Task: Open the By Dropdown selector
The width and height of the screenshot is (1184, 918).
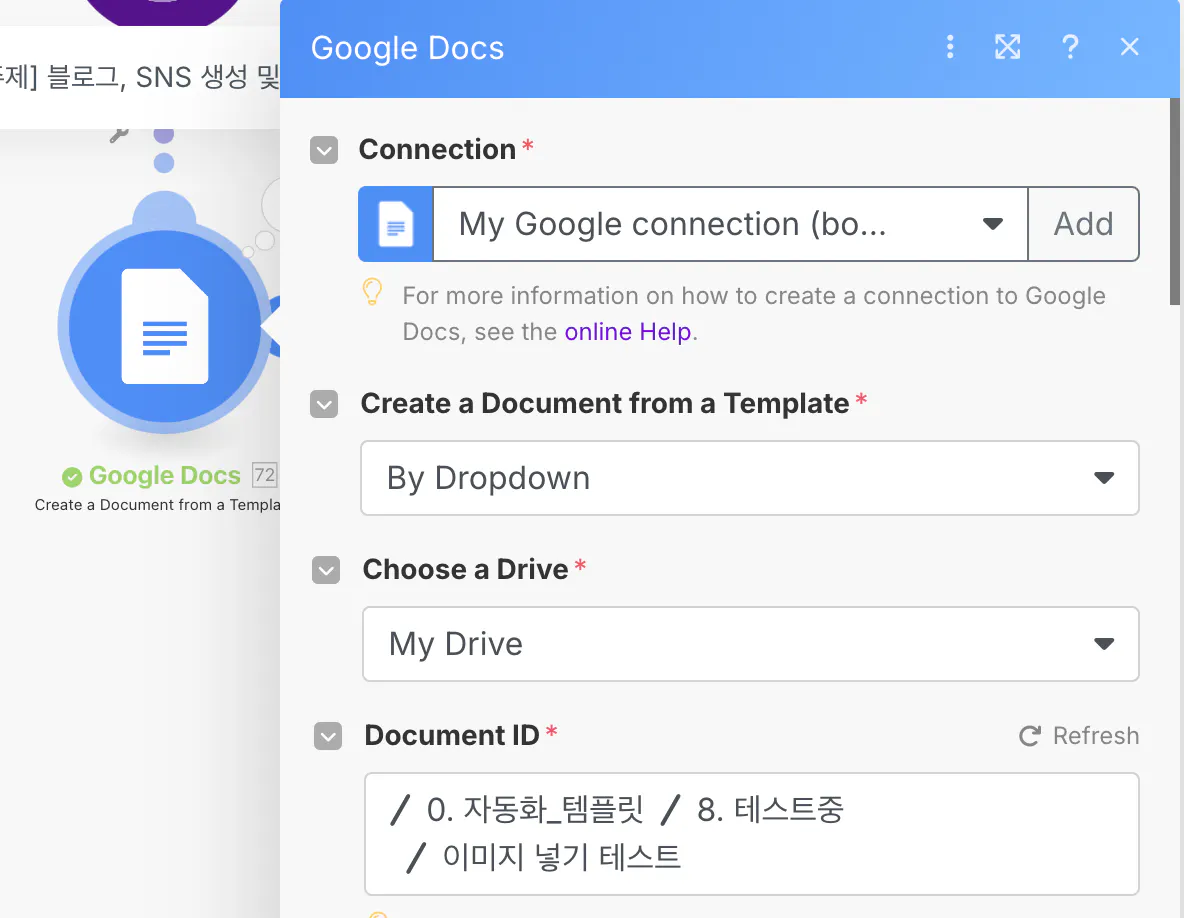Action: [x=750, y=478]
